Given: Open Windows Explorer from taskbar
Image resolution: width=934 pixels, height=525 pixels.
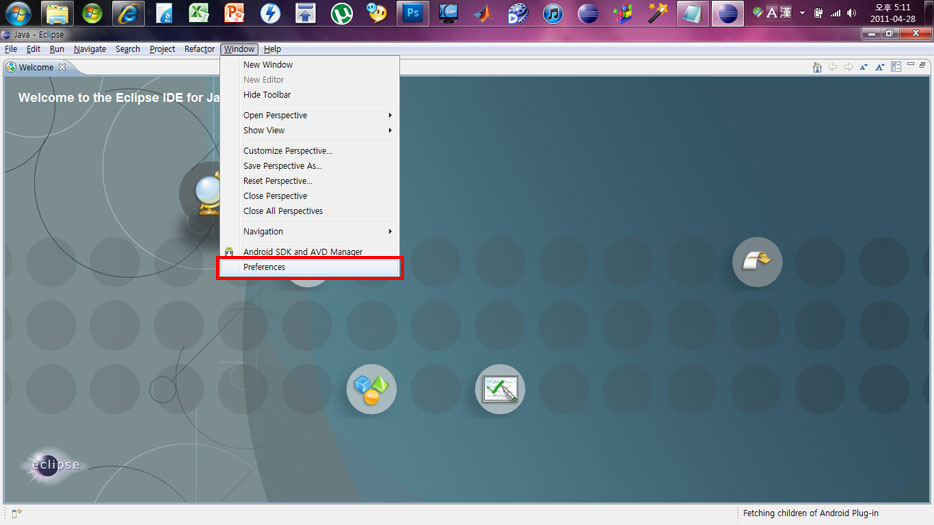Looking at the screenshot, I should [x=57, y=14].
